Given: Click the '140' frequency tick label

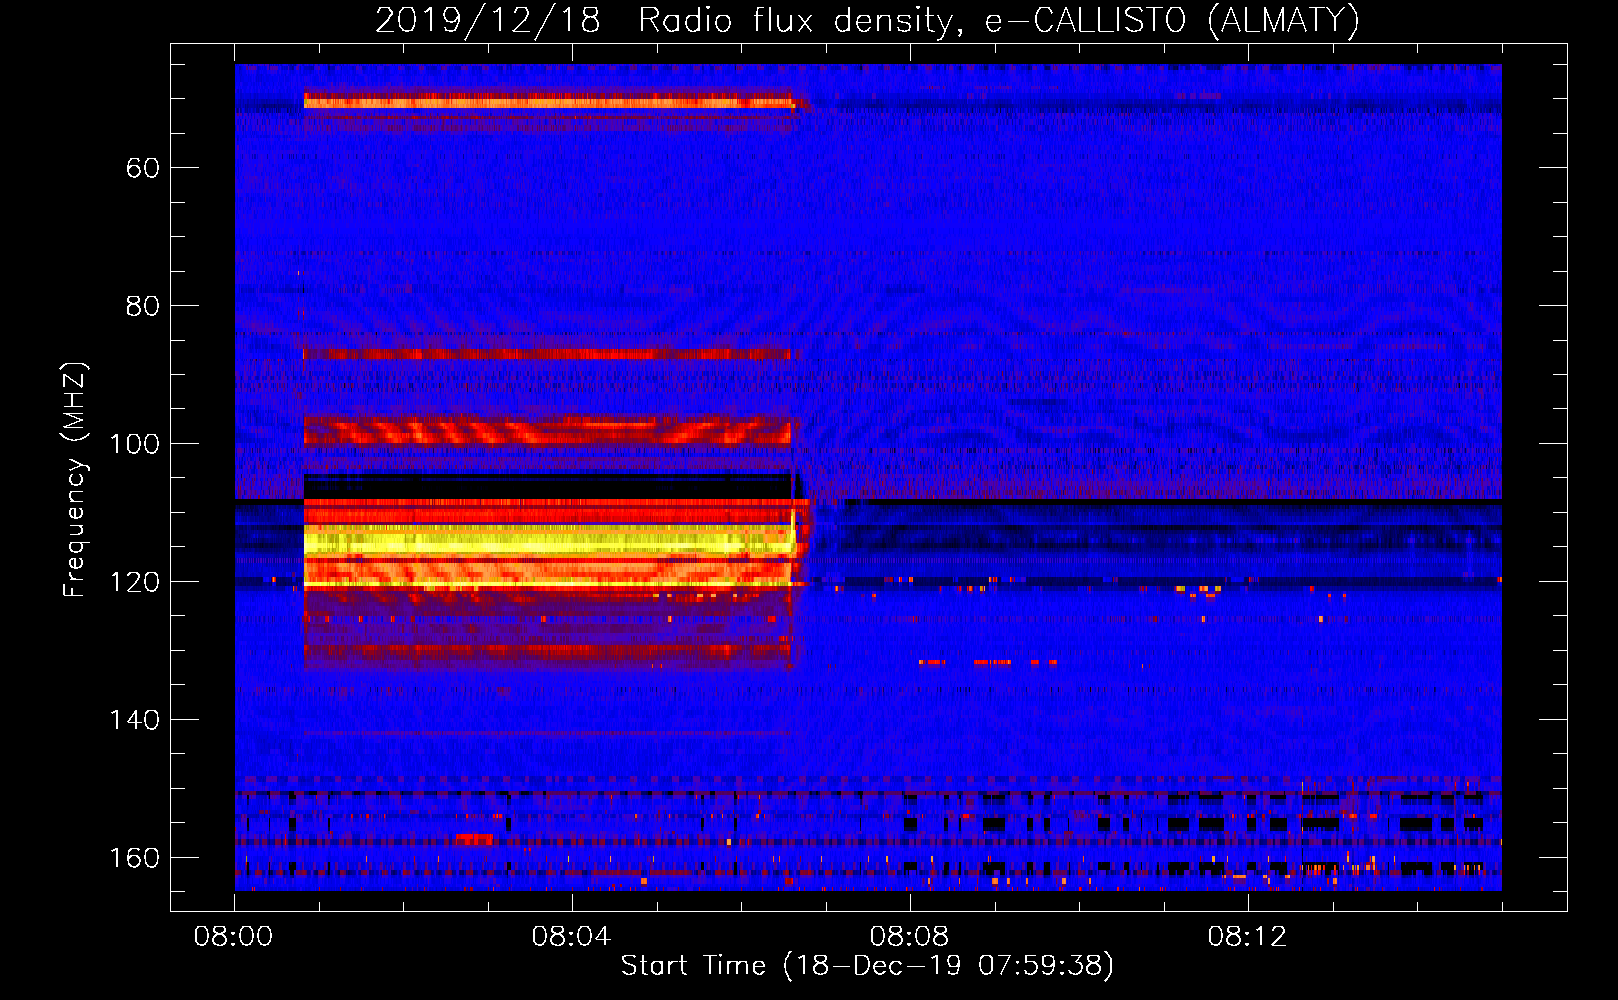Looking at the screenshot, I should [x=134, y=720].
